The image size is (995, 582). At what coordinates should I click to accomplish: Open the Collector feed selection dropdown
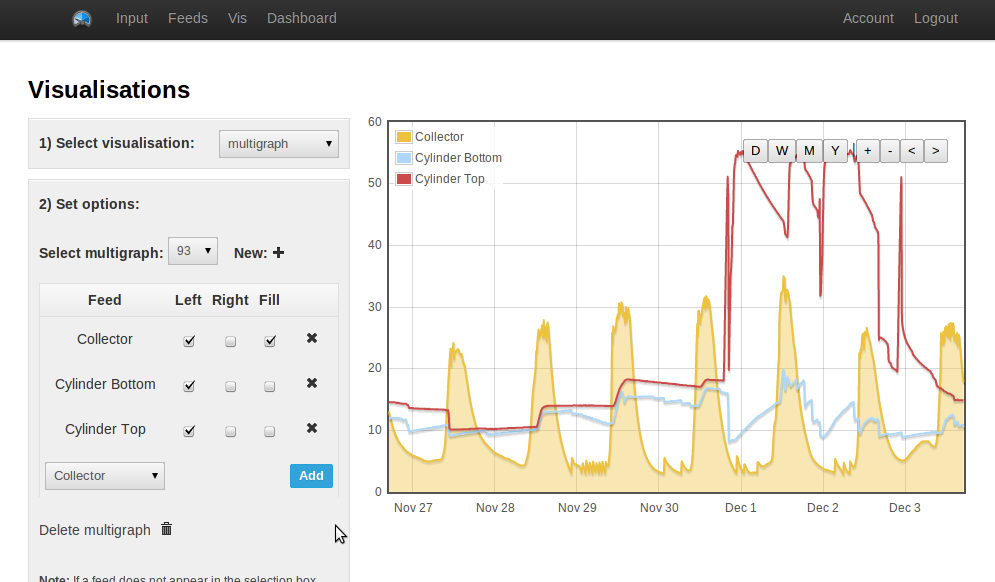tap(105, 475)
